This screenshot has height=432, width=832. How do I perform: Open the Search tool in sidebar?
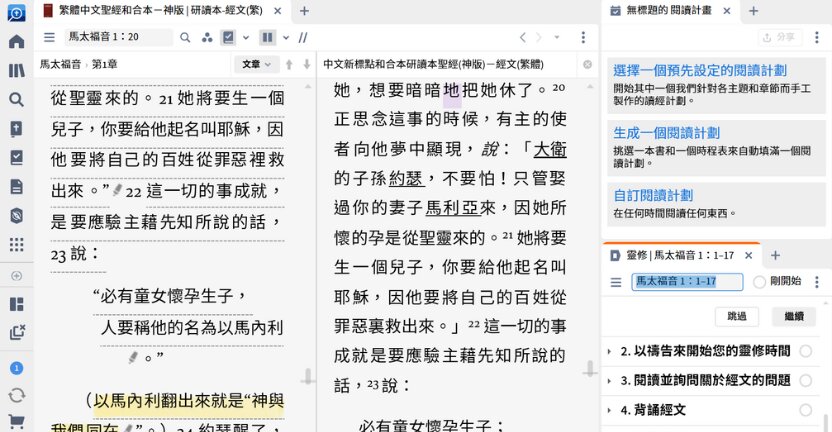point(16,99)
